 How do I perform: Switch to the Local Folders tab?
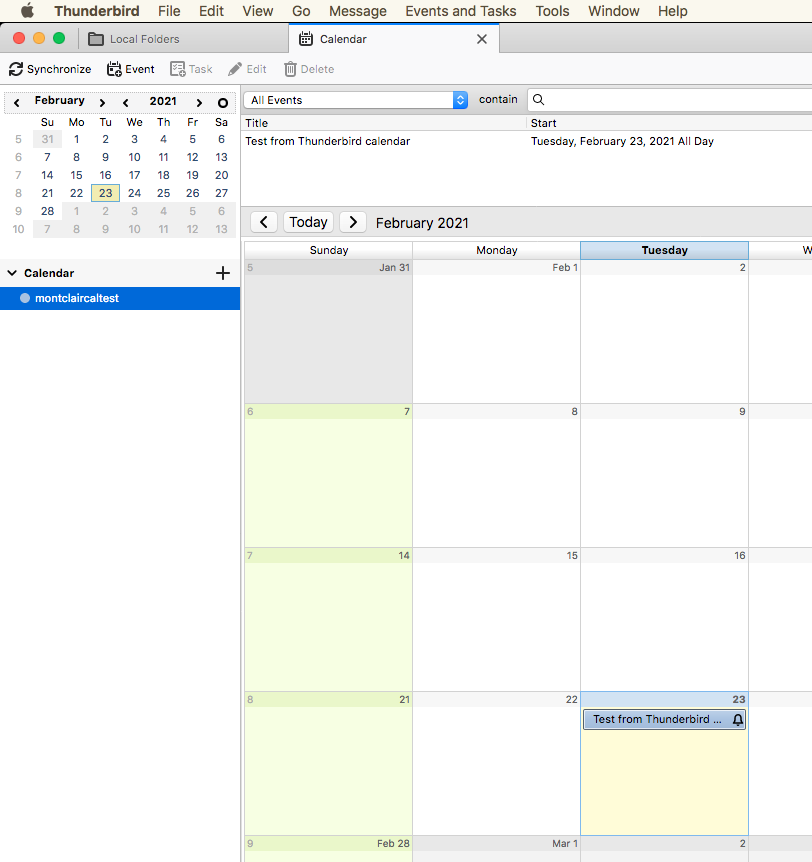point(184,39)
